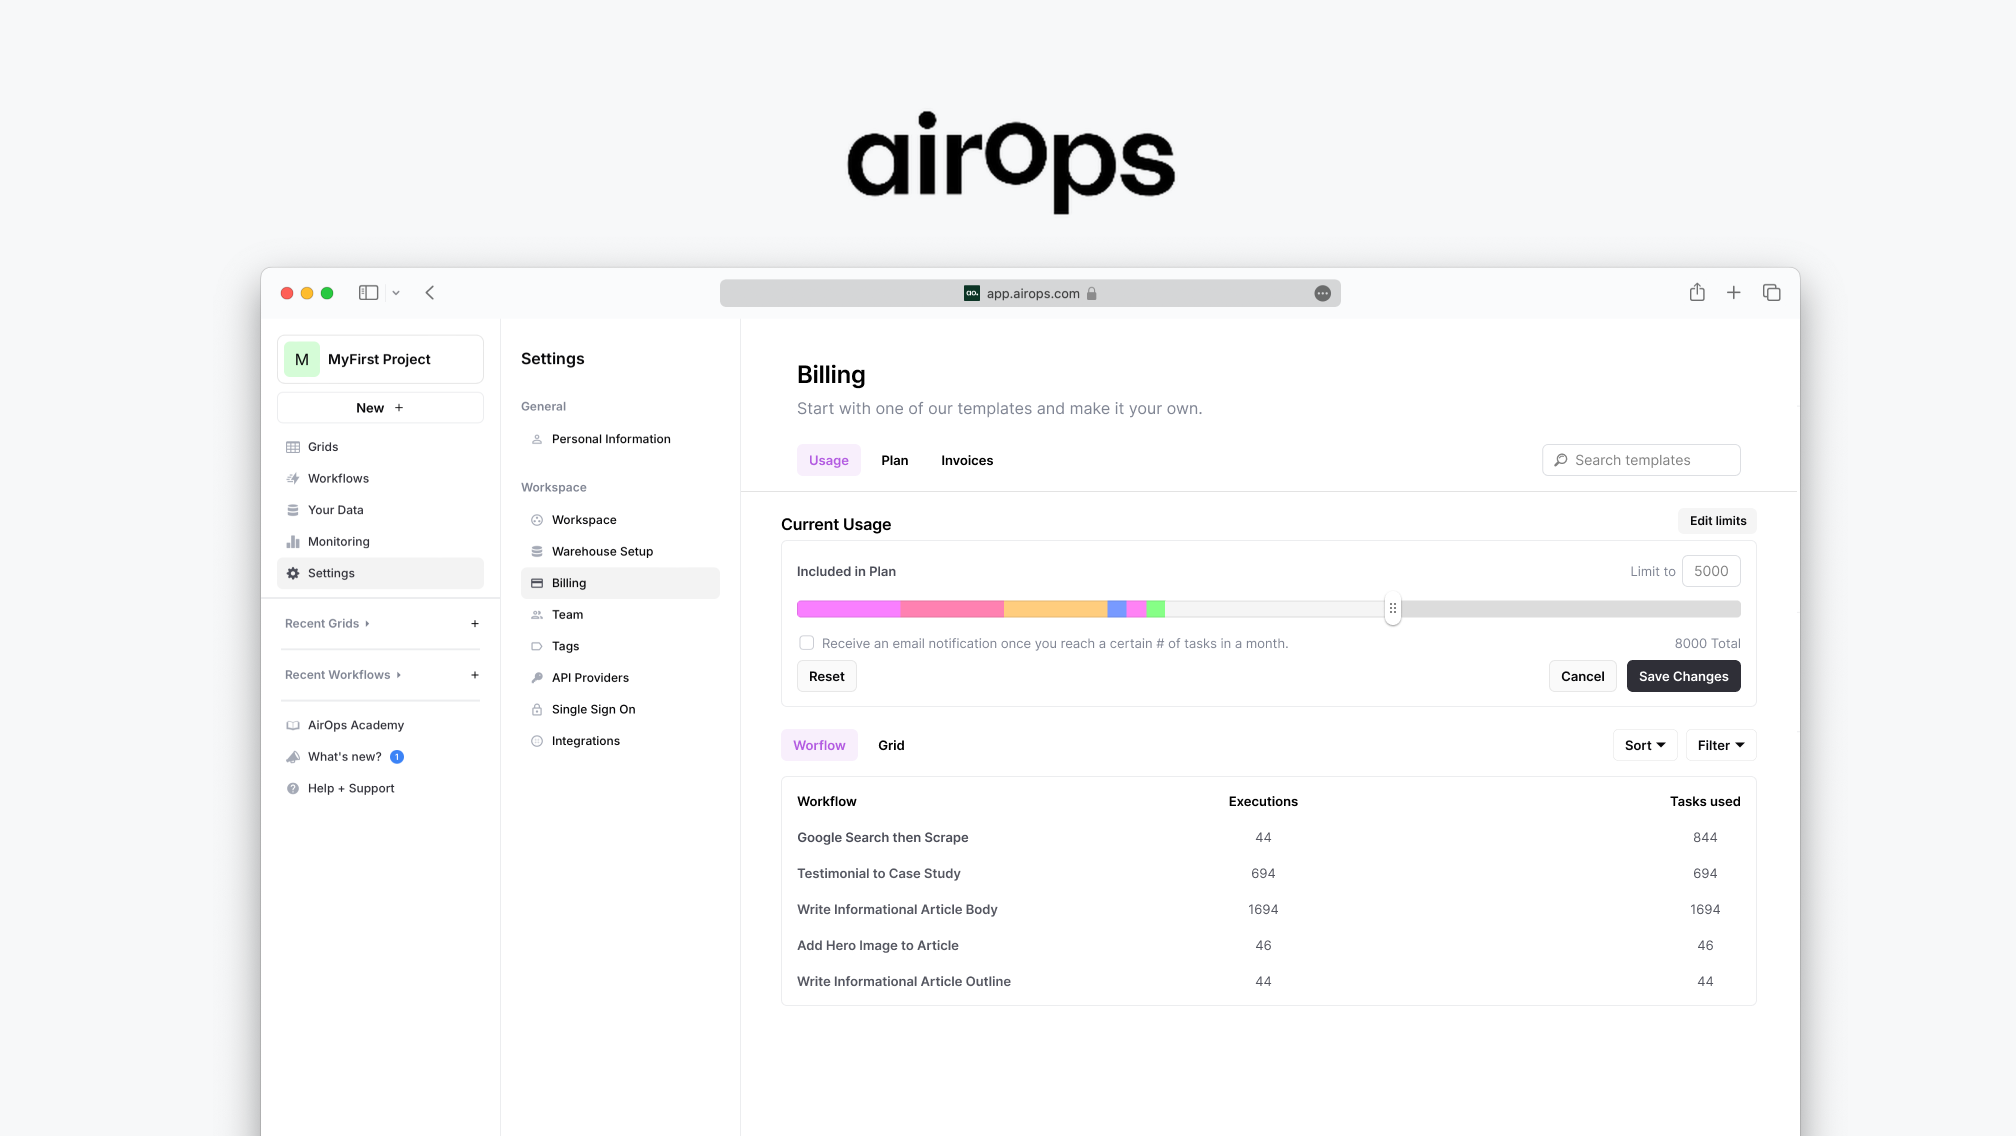Open the Filter dropdown
Screen dimensions: 2016x1136
pos(1720,746)
